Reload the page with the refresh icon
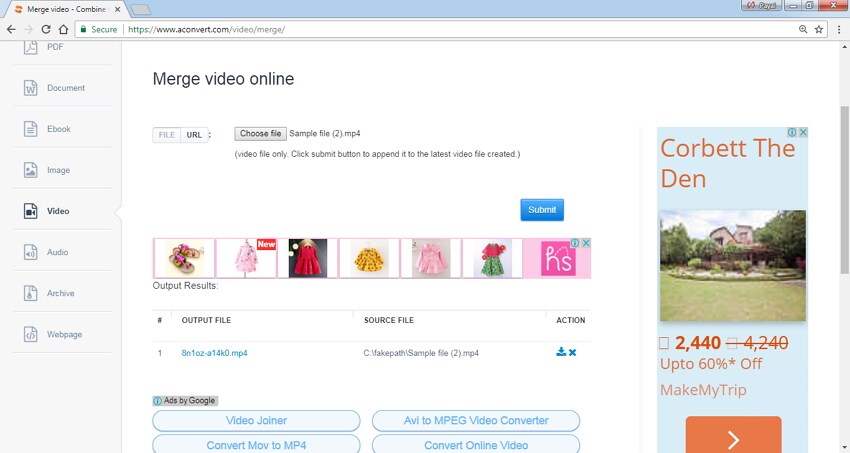This screenshot has height=453, width=850. click(x=47, y=30)
